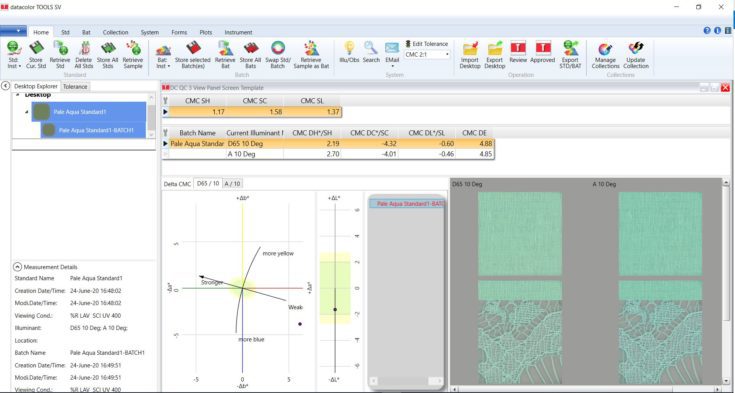The width and height of the screenshot is (735, 393).
Task: Open the CMC 2:1 tolerance dropdown
Action: click(x=427, y=54)
